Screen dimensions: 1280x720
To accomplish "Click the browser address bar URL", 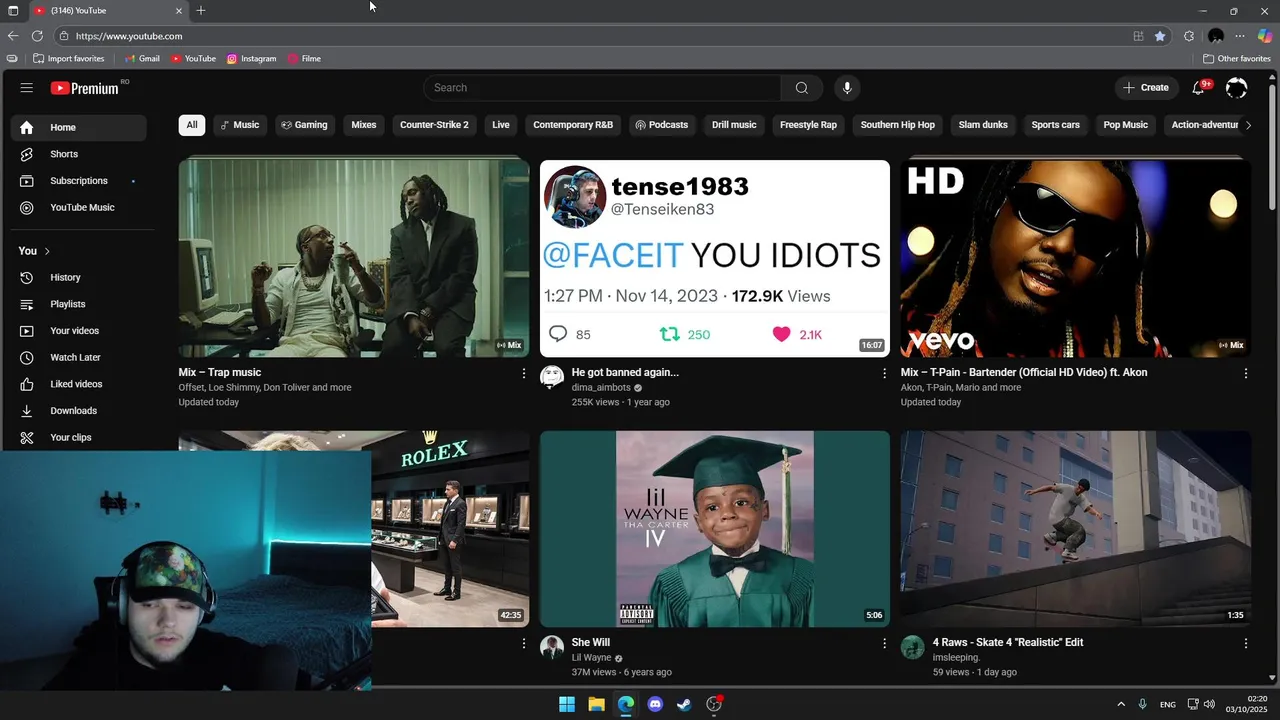I will [x=129, y=36].
